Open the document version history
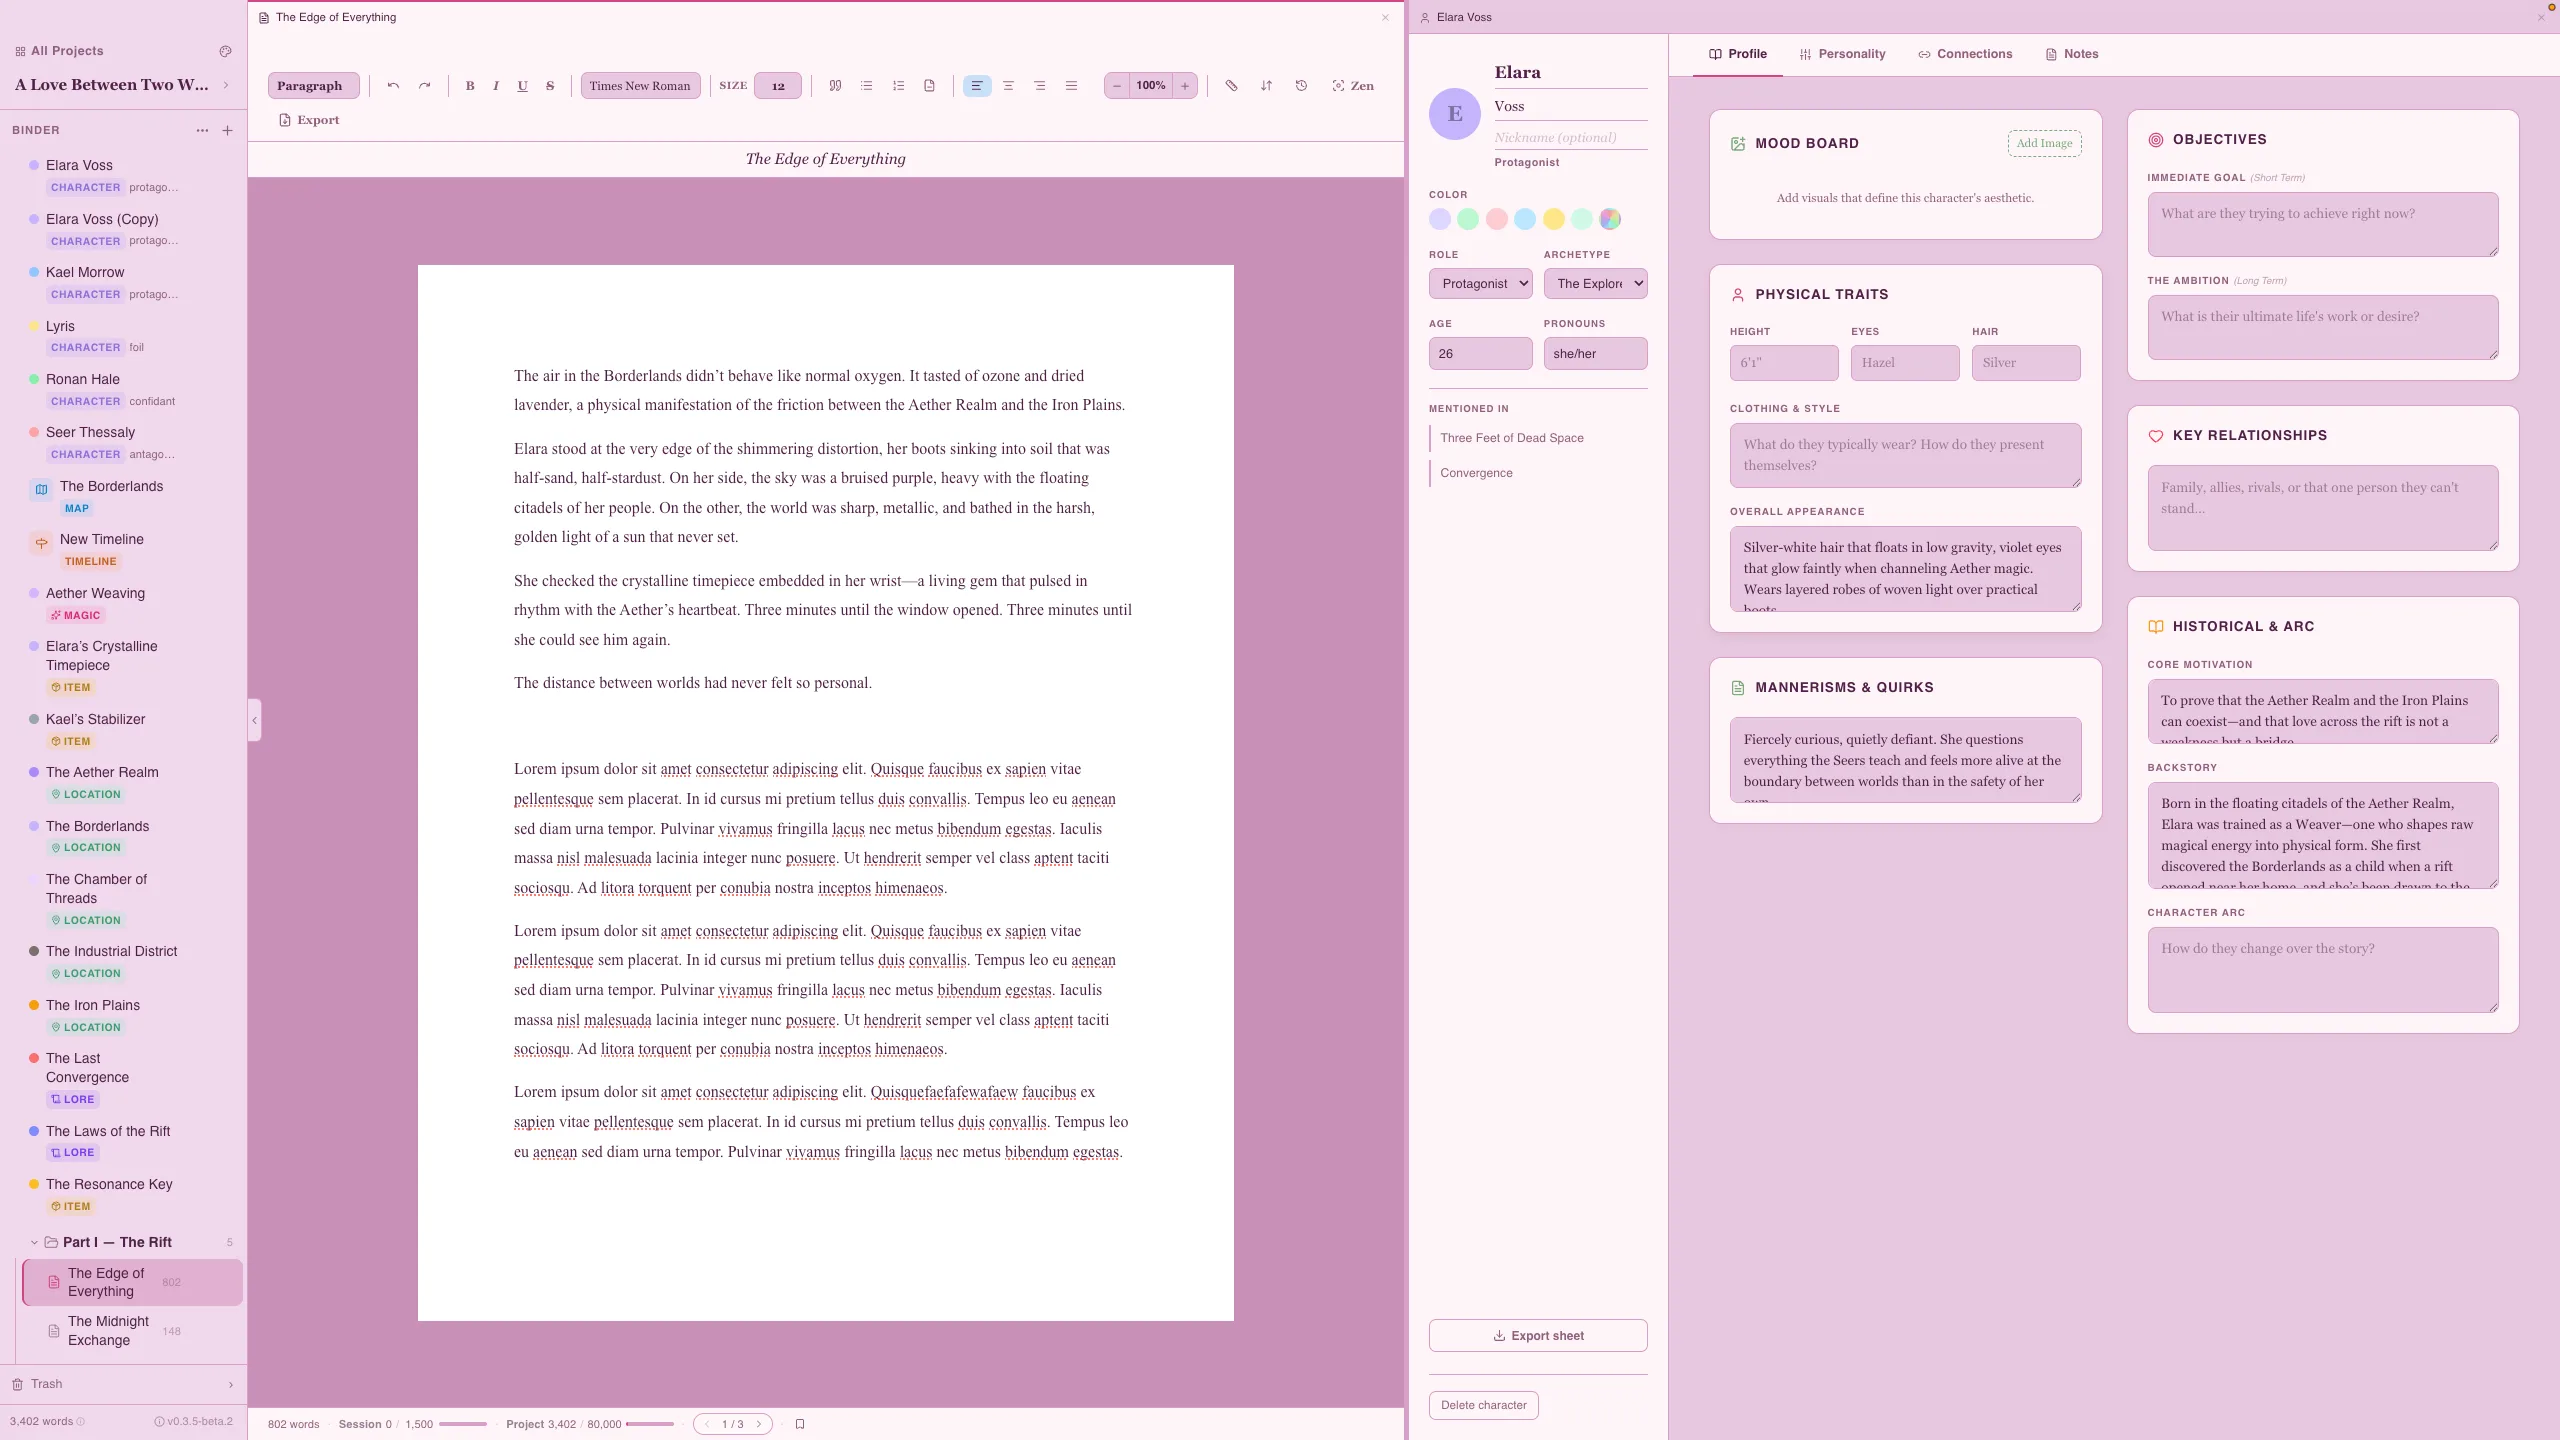 click(1299, 86)
